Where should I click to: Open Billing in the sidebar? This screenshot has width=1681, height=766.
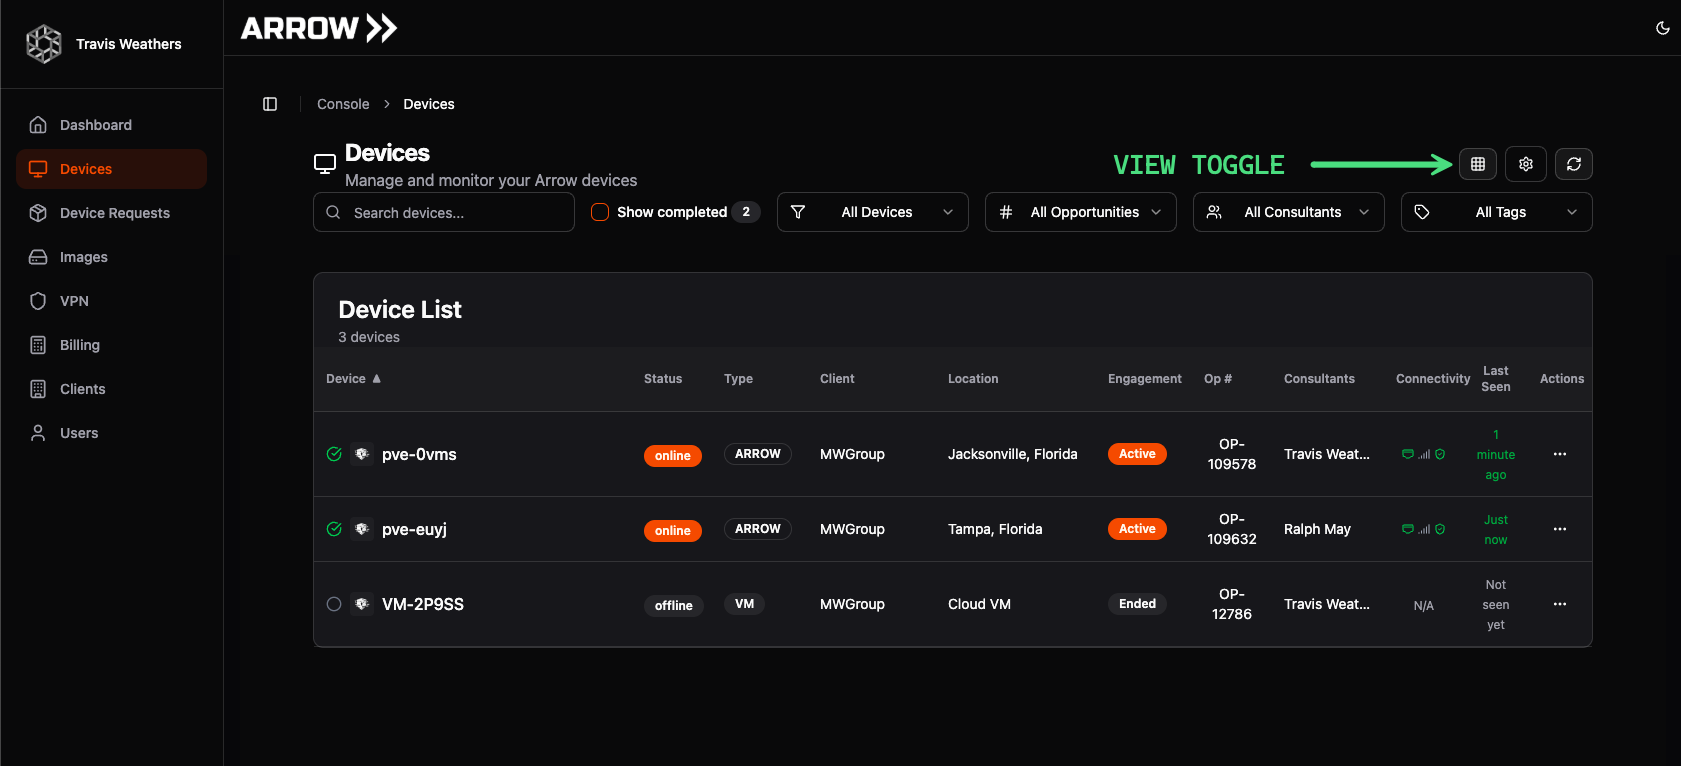tap(111, 345)
